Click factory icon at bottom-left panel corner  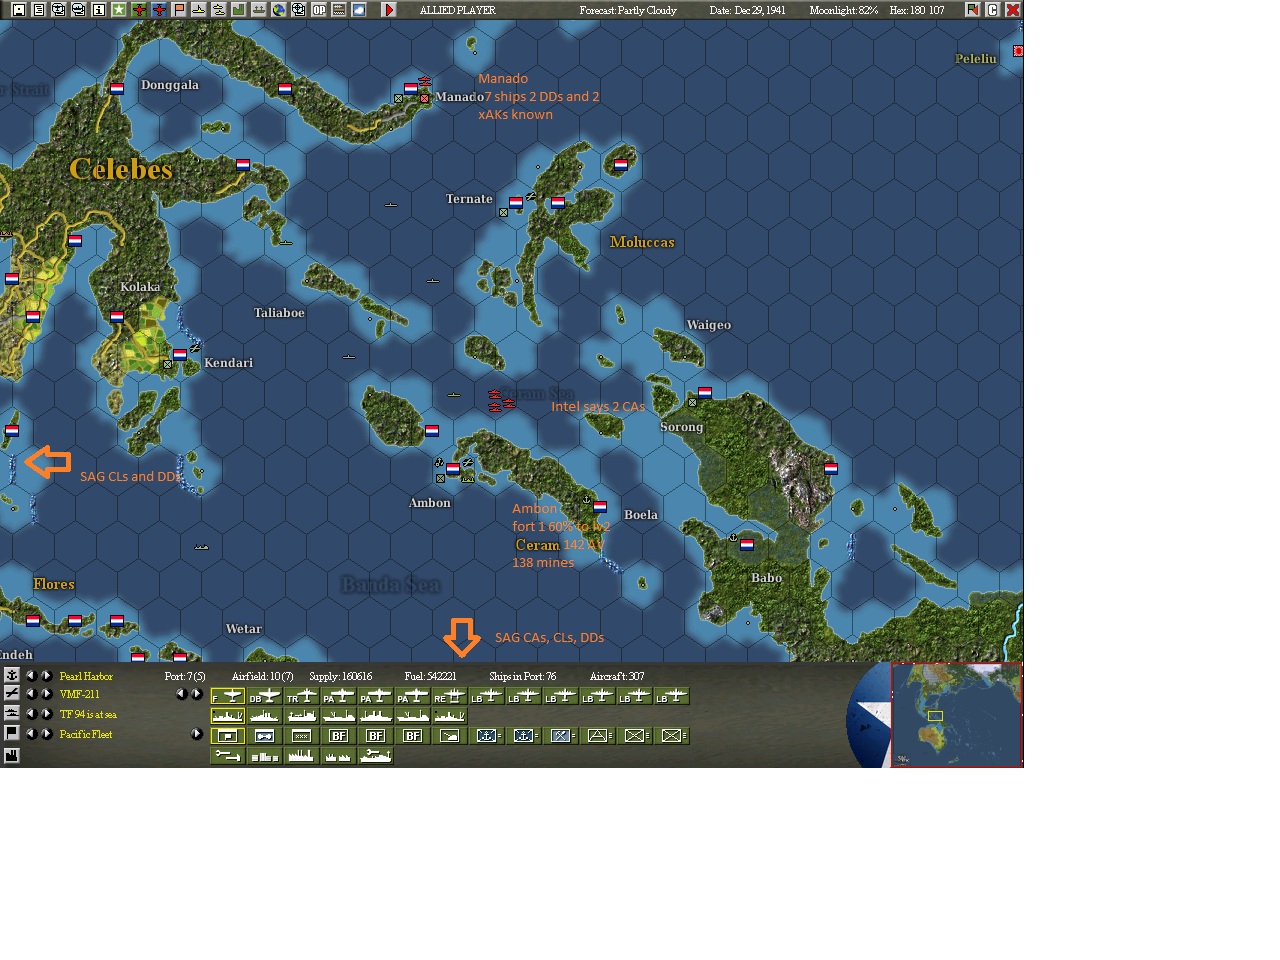[x=12, y=755]
